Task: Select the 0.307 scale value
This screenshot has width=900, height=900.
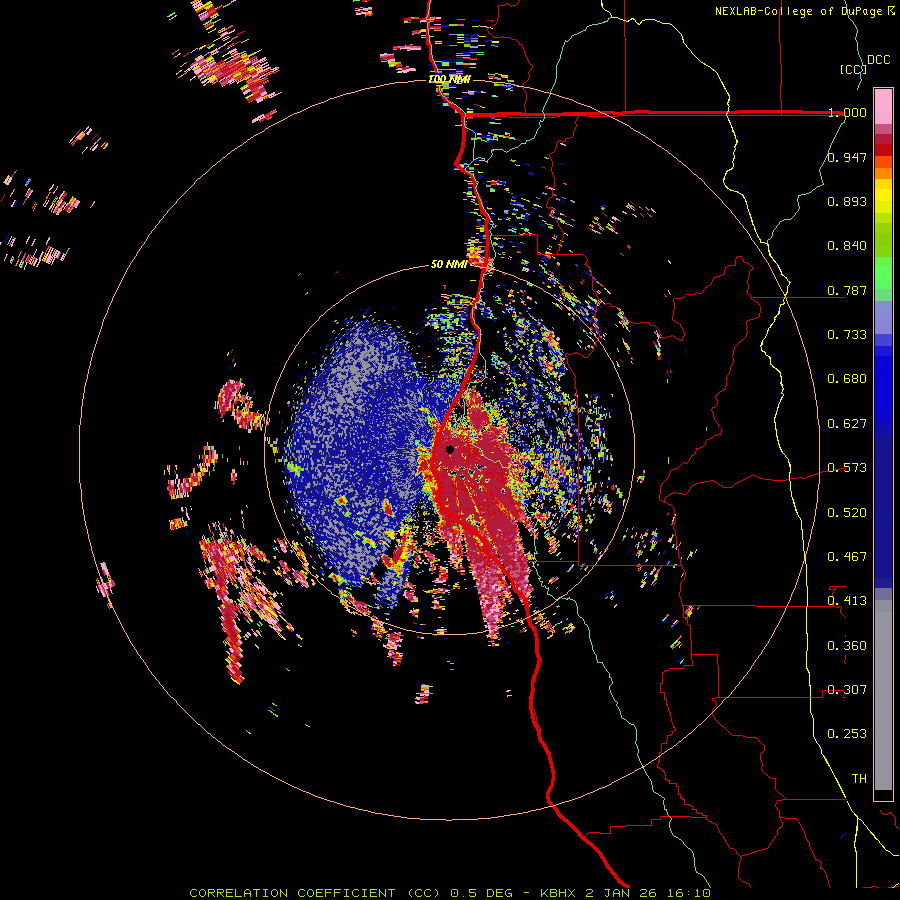Action: point(847,690)
